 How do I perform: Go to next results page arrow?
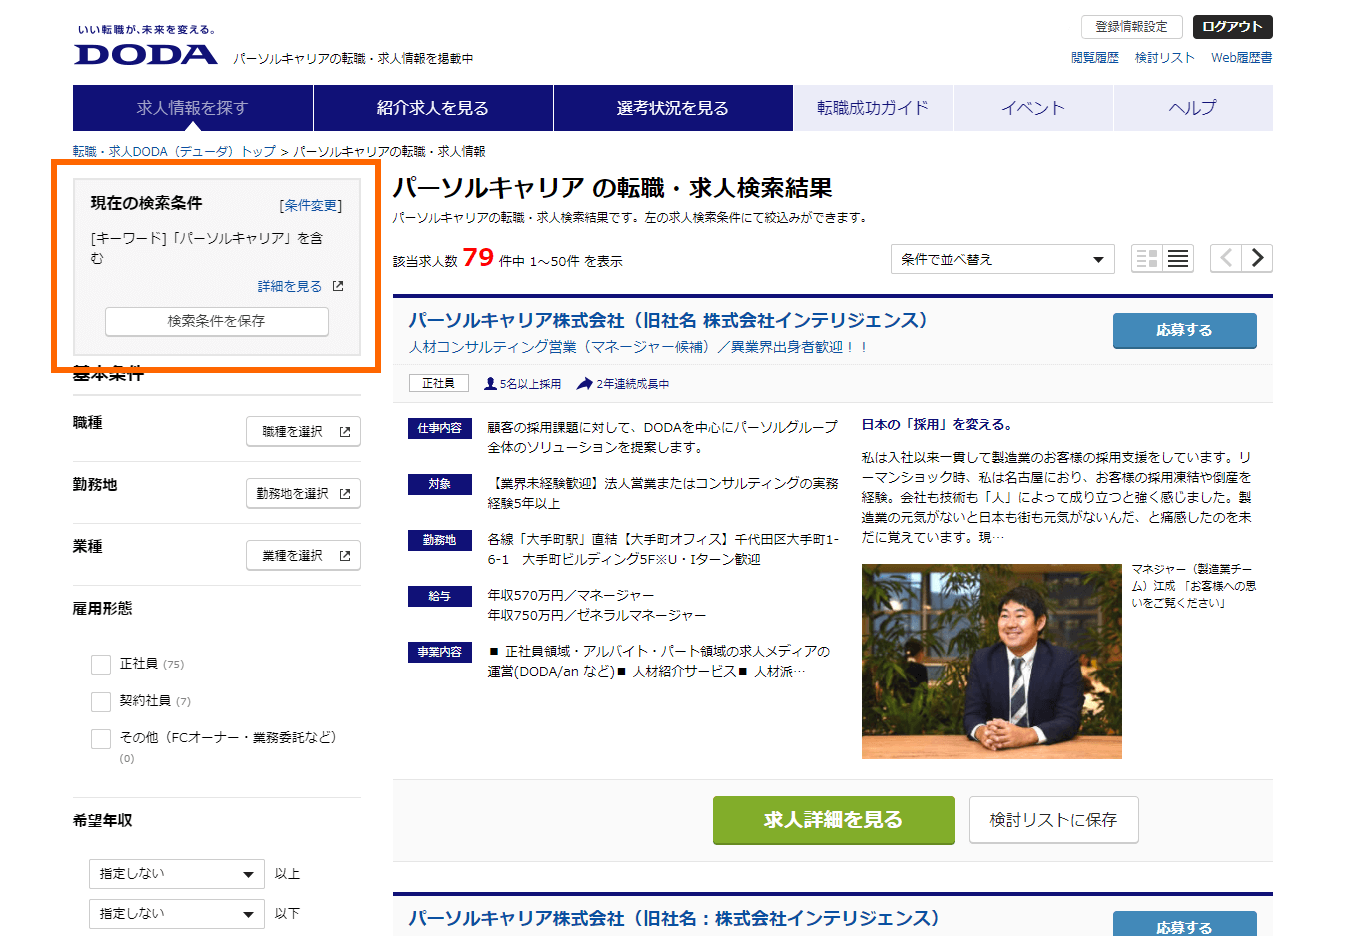click(1257, 258)
